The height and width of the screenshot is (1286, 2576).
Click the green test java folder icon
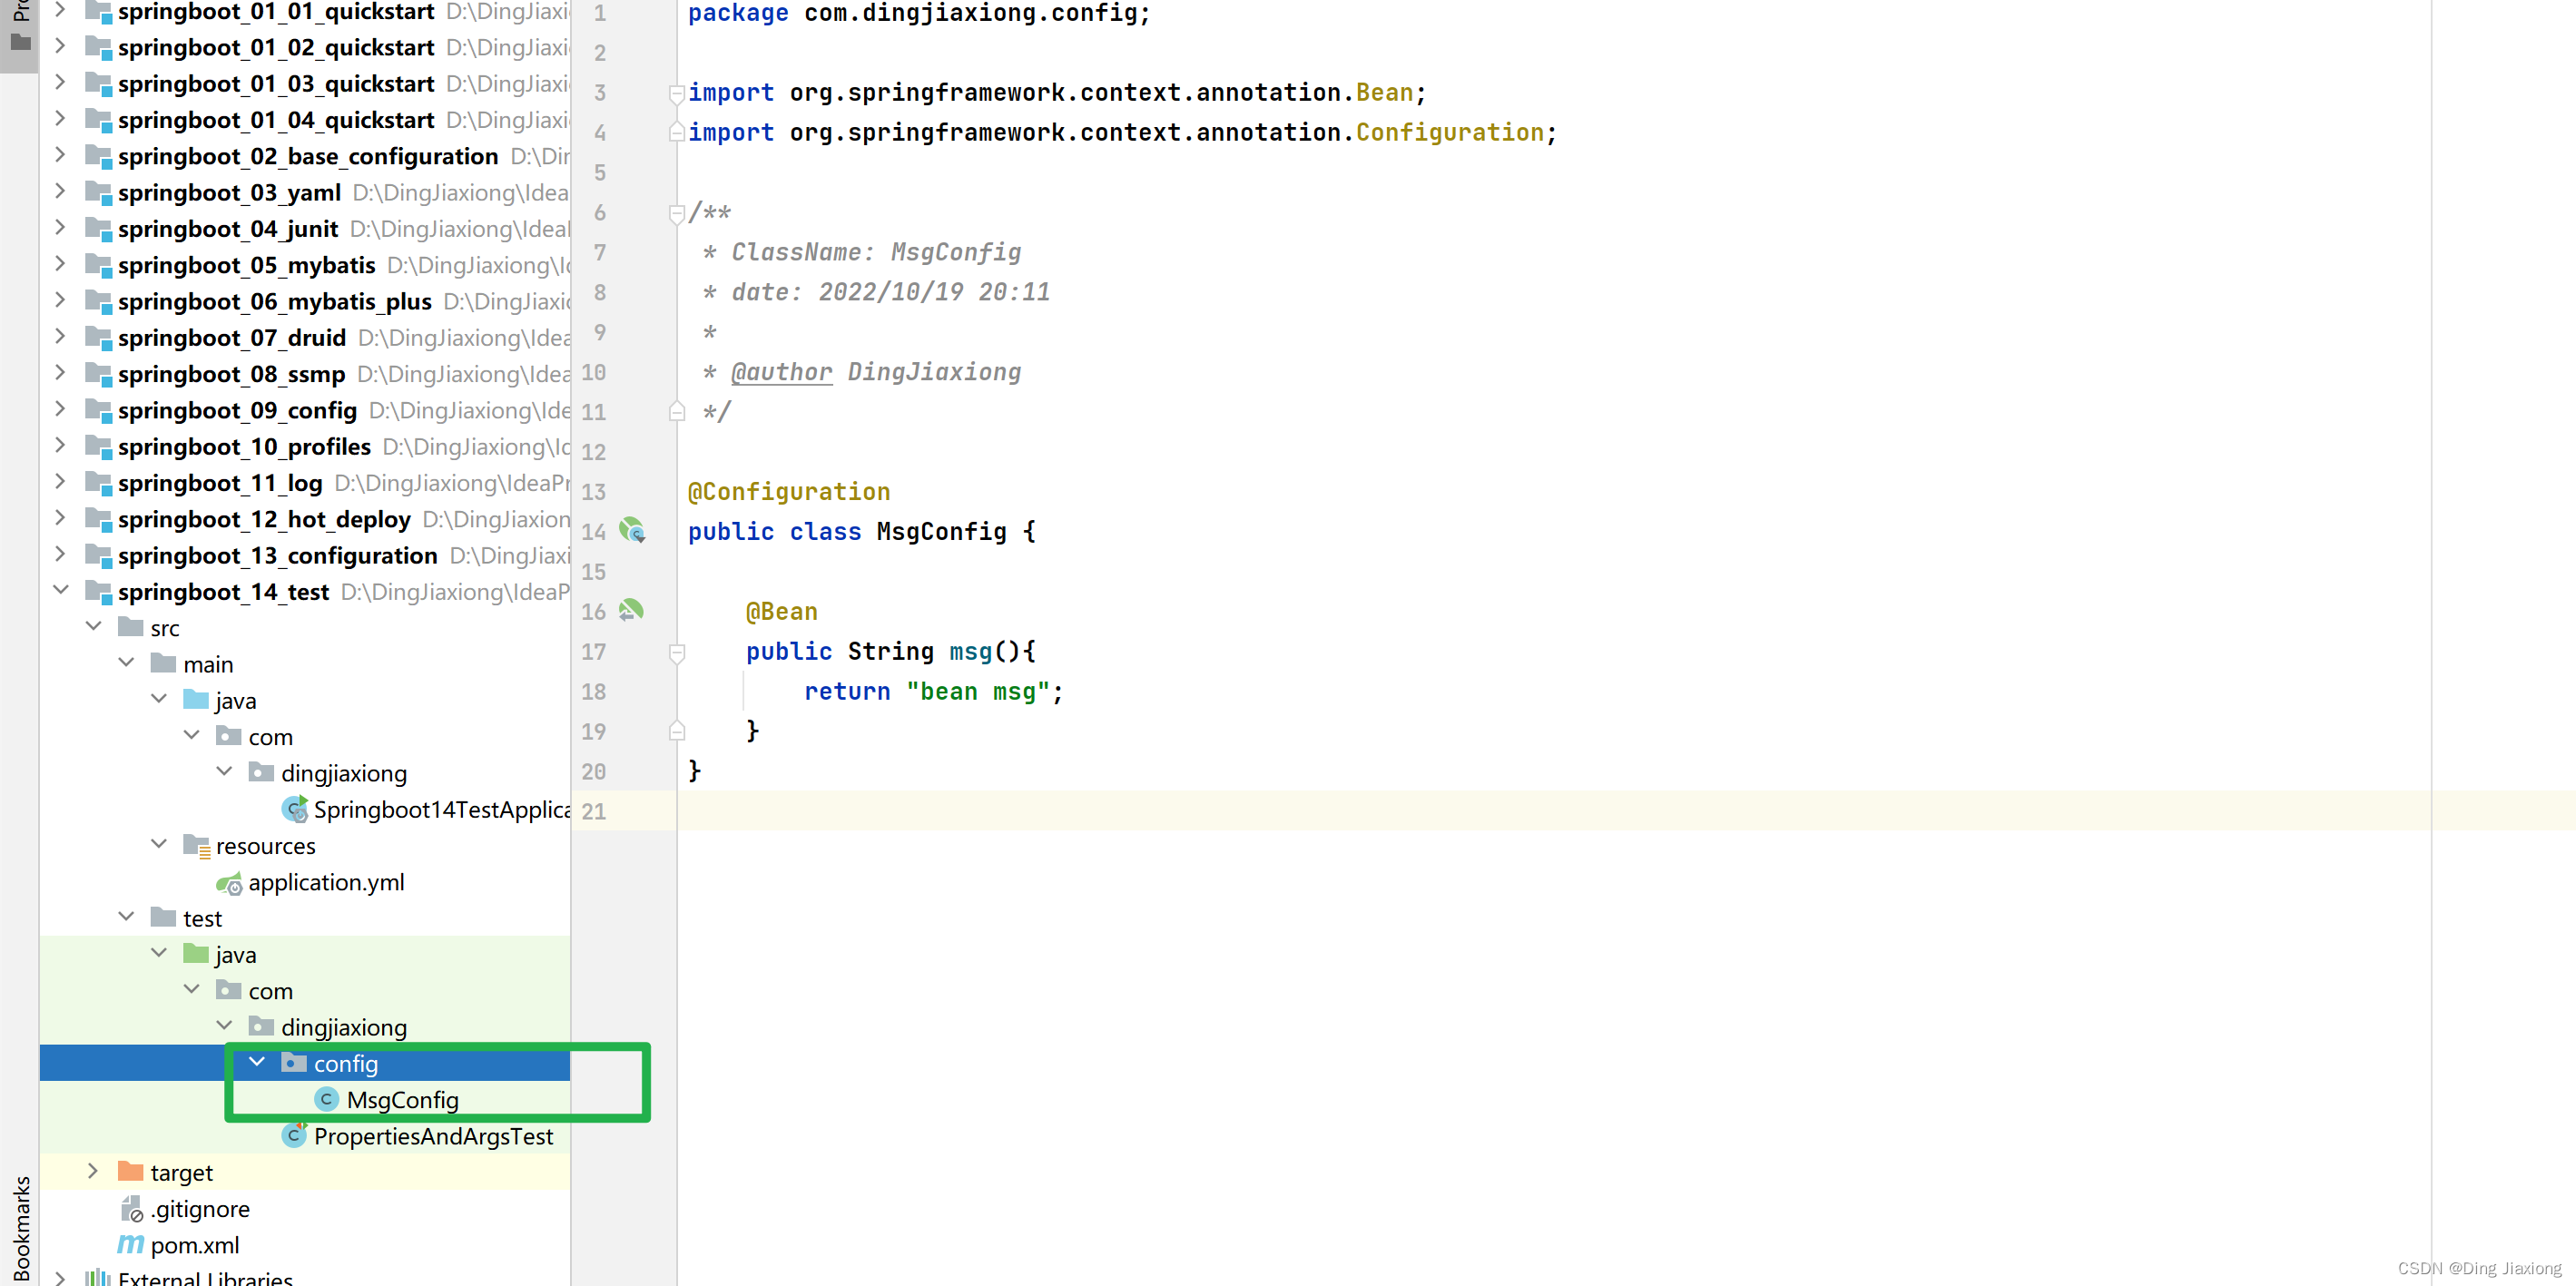196,953
